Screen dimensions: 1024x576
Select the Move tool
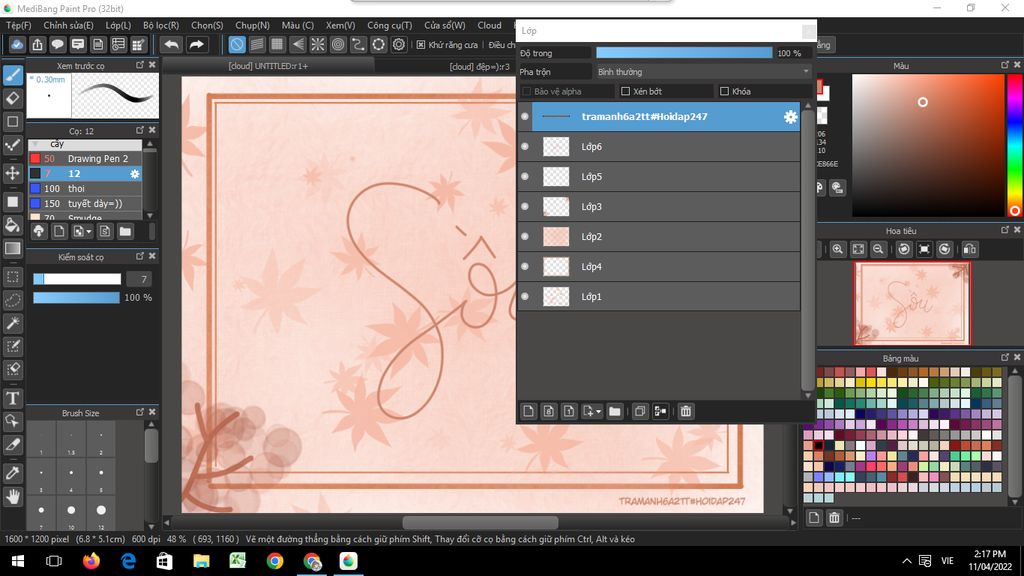click(x=12, y=173)
